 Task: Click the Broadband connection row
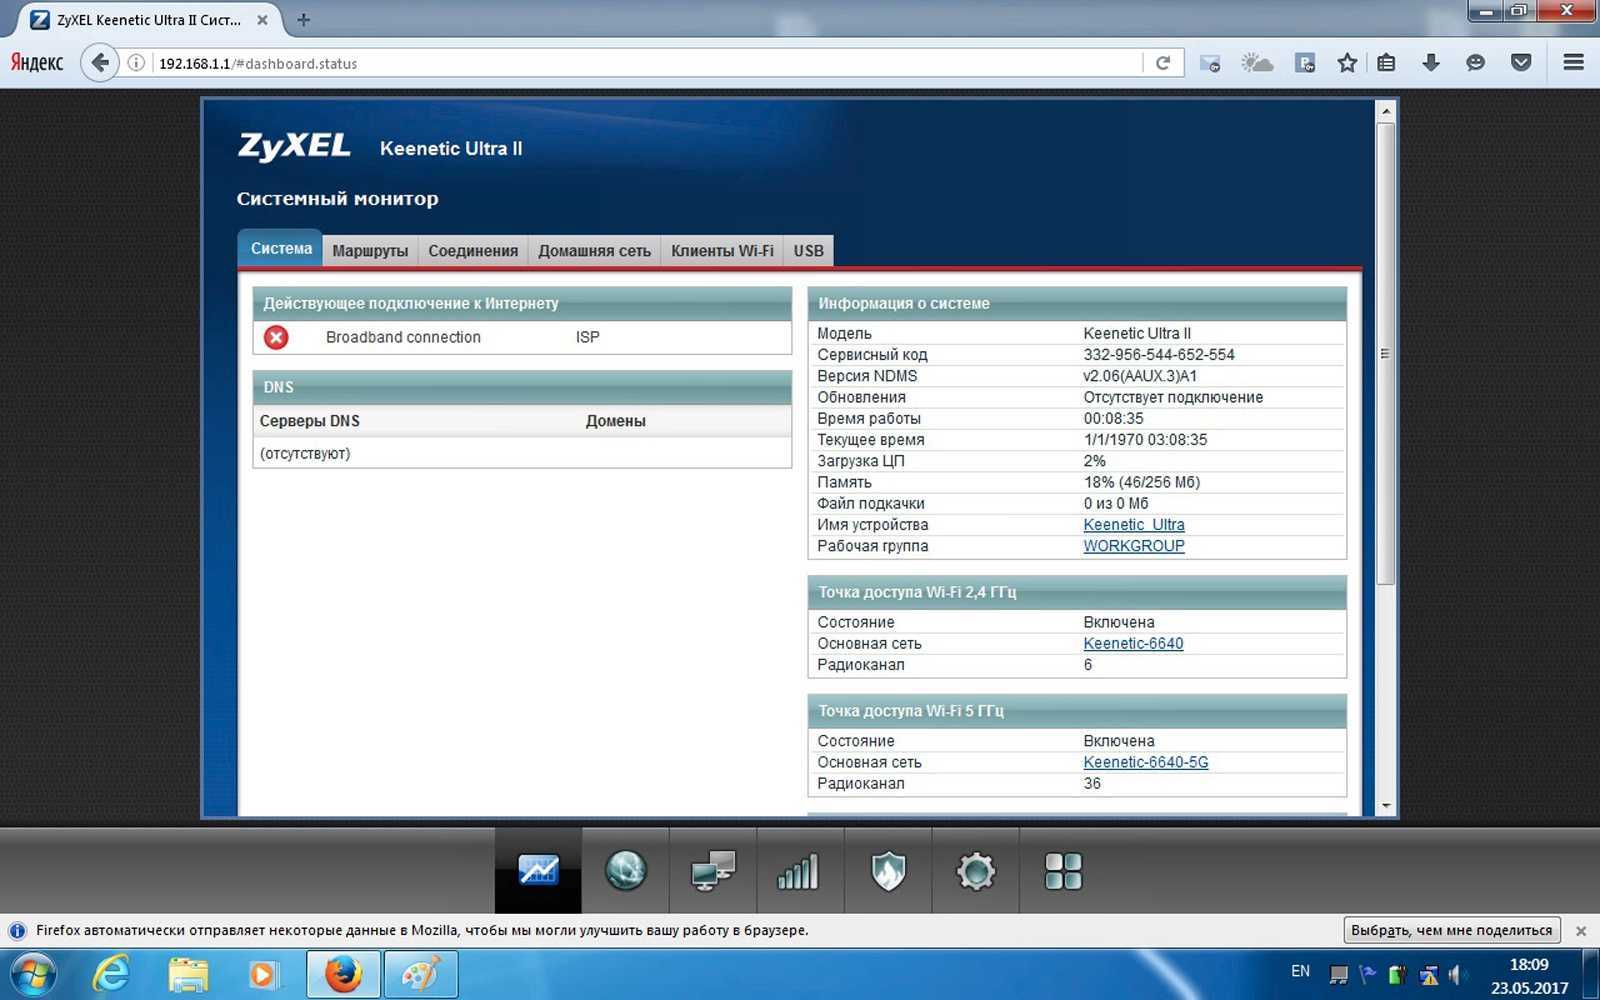click(x=522, y=337)
